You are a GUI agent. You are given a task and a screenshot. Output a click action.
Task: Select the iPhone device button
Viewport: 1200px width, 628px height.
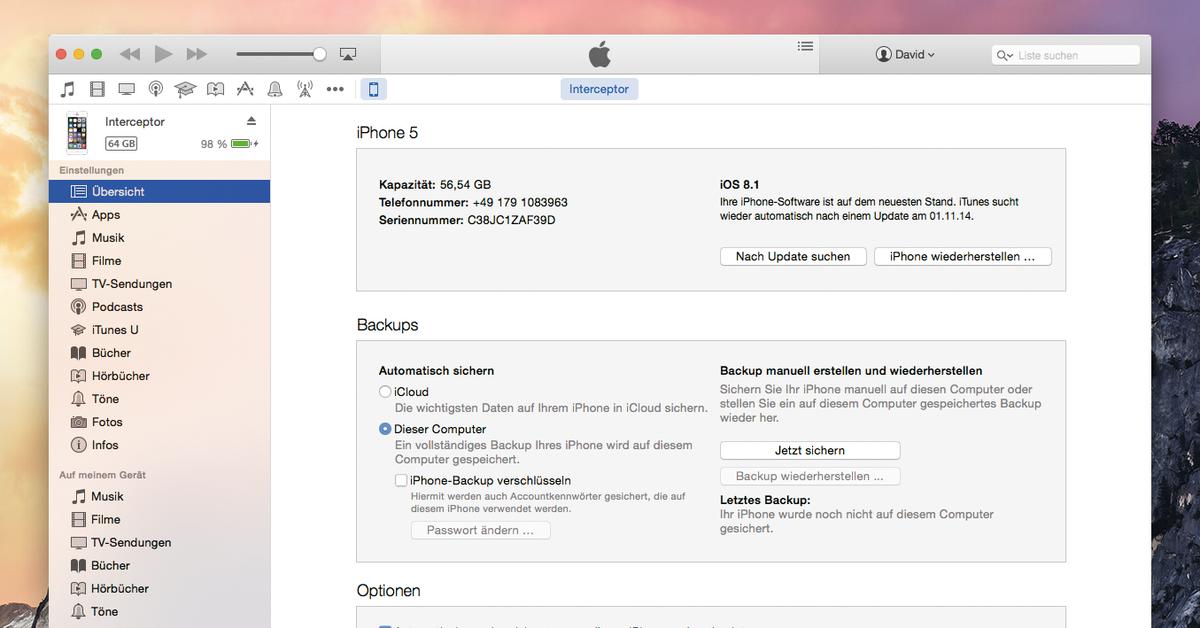tap(373, 89)
